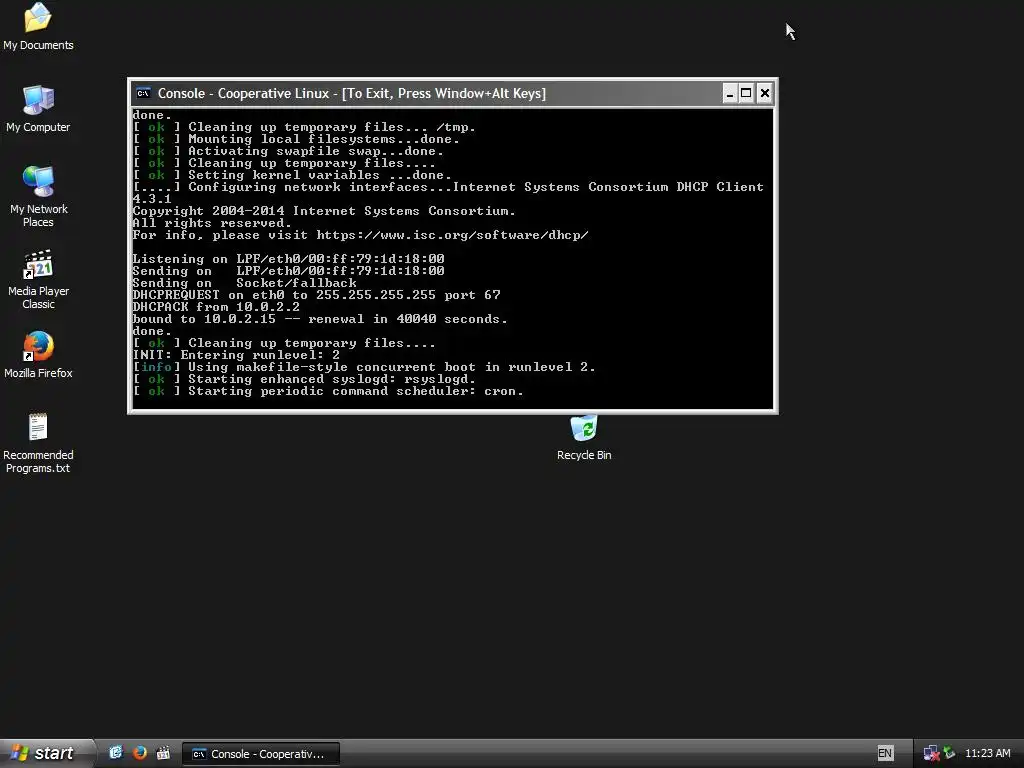The image size is (1024, 768).
Task: Click the 'DHCPACK from 10.0.2.2' line
Action: tap(216, 307)
